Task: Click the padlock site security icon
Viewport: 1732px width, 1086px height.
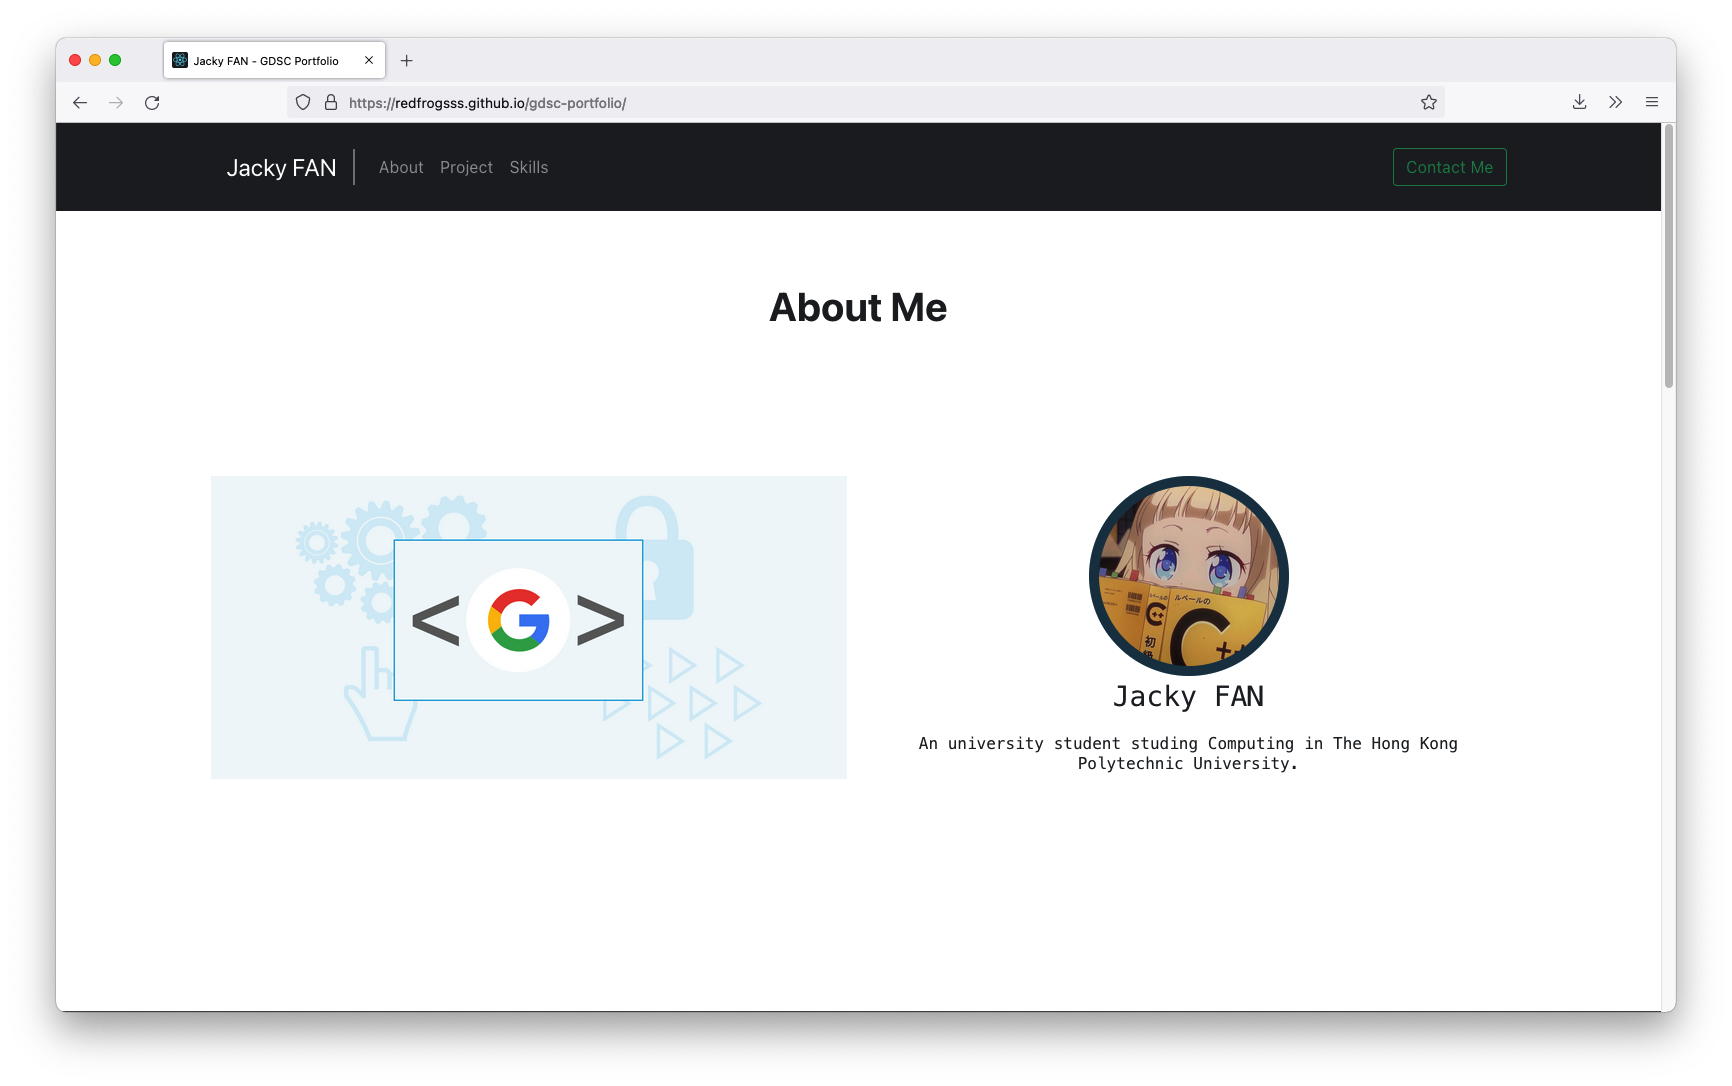Action: click(331, 102)
